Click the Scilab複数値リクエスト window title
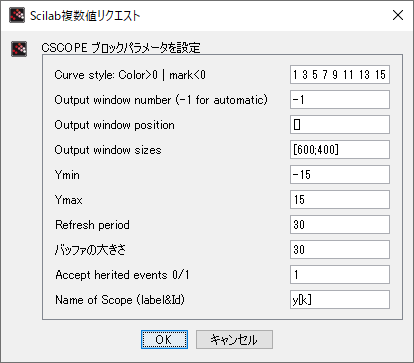This screenshot has height=363, width=414. [85, 16]
